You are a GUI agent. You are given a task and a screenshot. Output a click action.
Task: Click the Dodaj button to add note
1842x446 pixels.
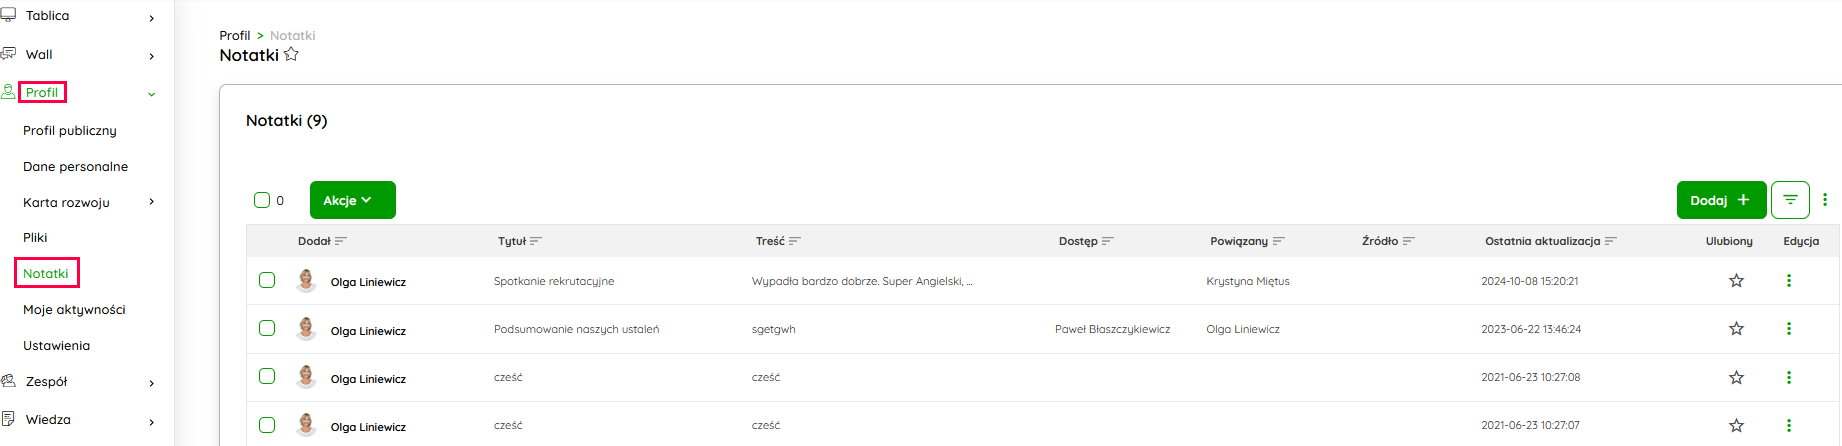(x=1720, y=200)
